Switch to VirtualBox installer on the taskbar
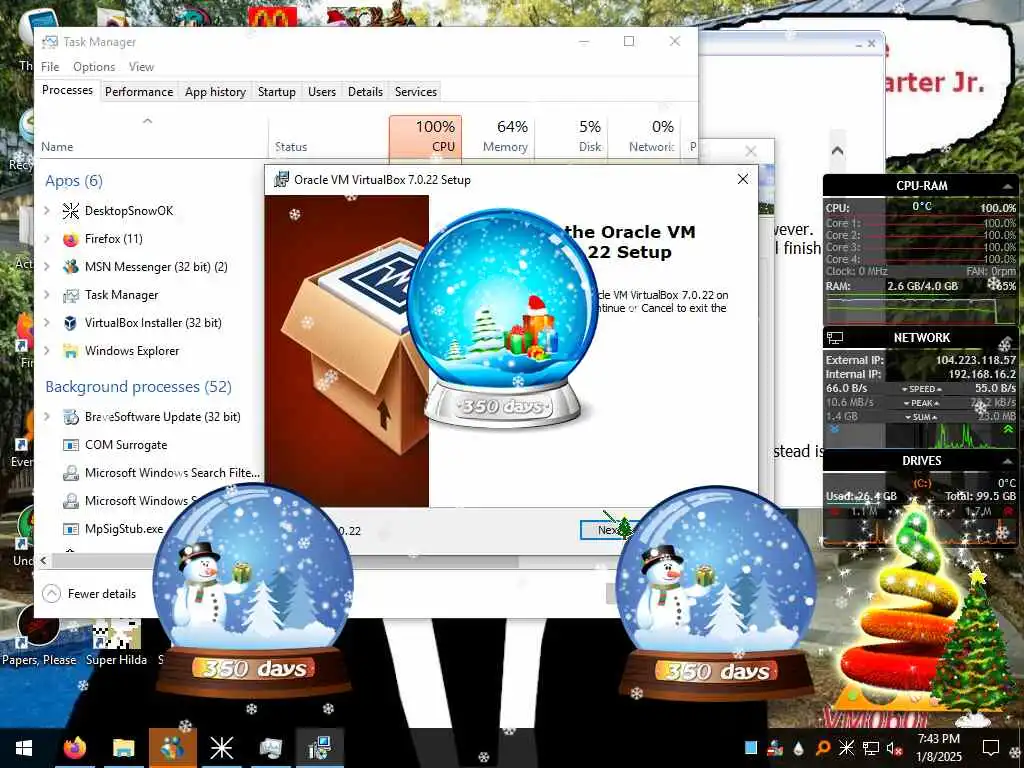This screenshot has width=1024, height=768. 319,748
